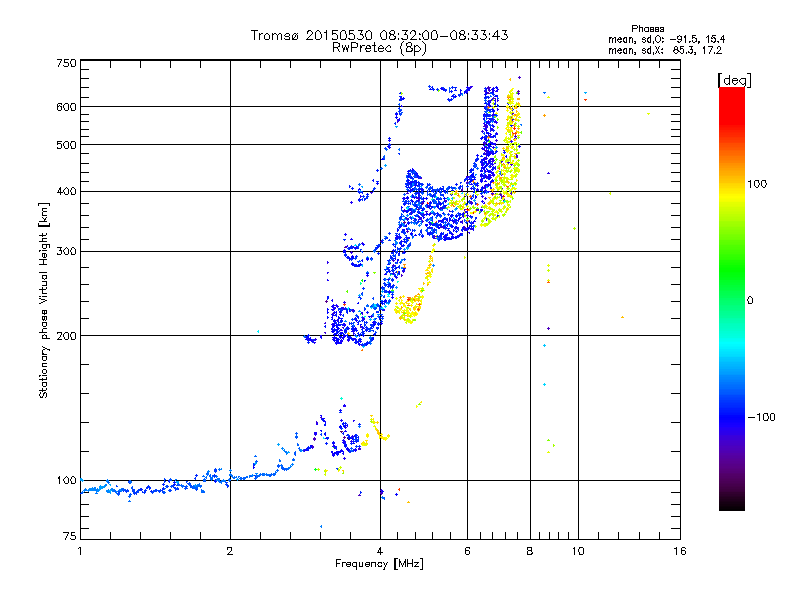
Task: Click the '0' colorbar tick label
Action: 750,301
